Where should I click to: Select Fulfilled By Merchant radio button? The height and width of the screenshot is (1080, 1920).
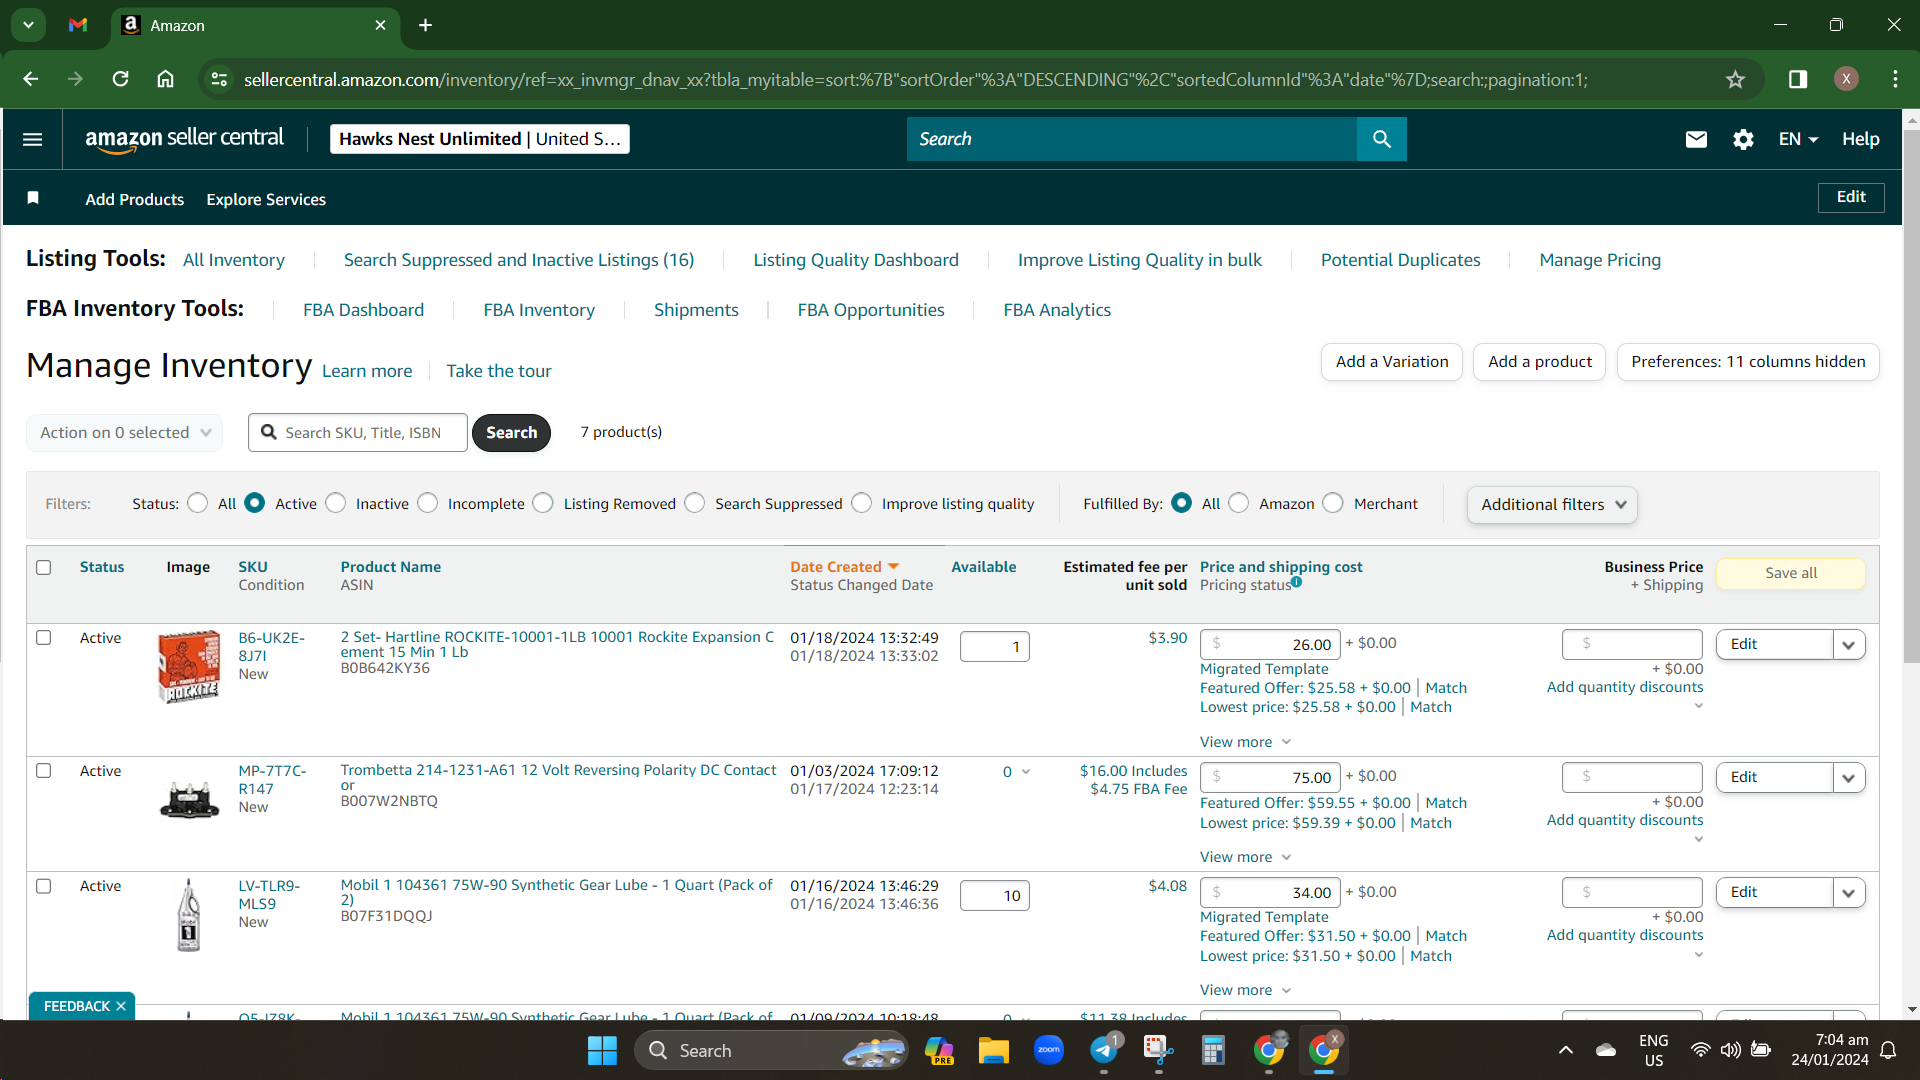tap(1333, 503)
